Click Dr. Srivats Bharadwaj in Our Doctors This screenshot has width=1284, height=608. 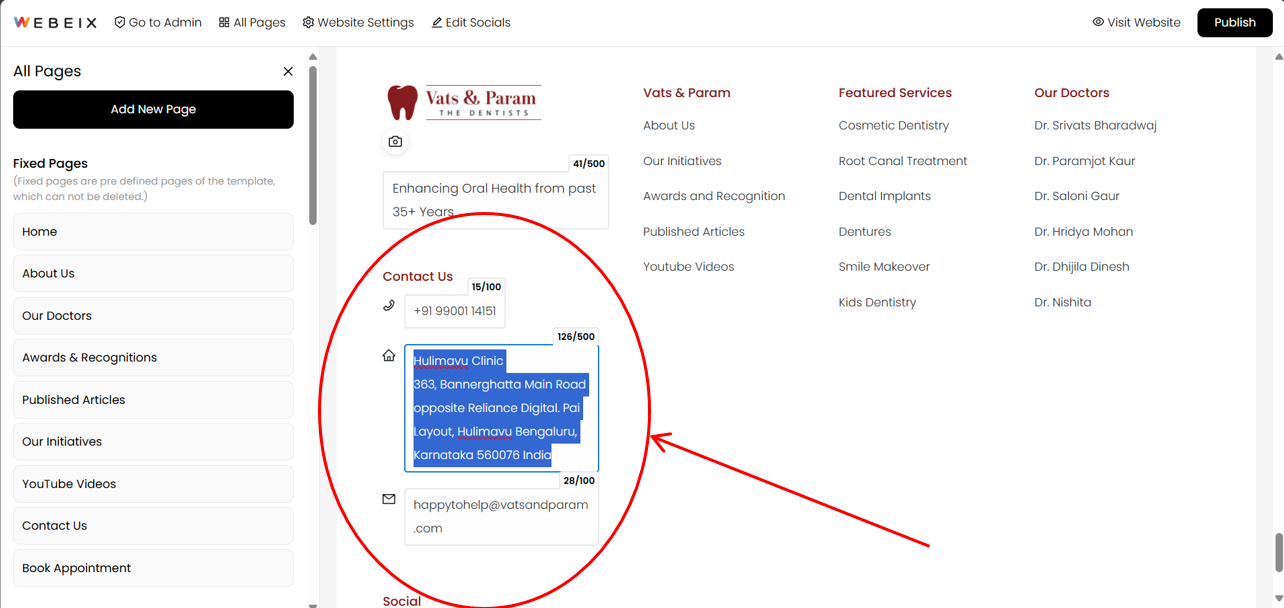pyautogui.click(x=1096, y=125)
